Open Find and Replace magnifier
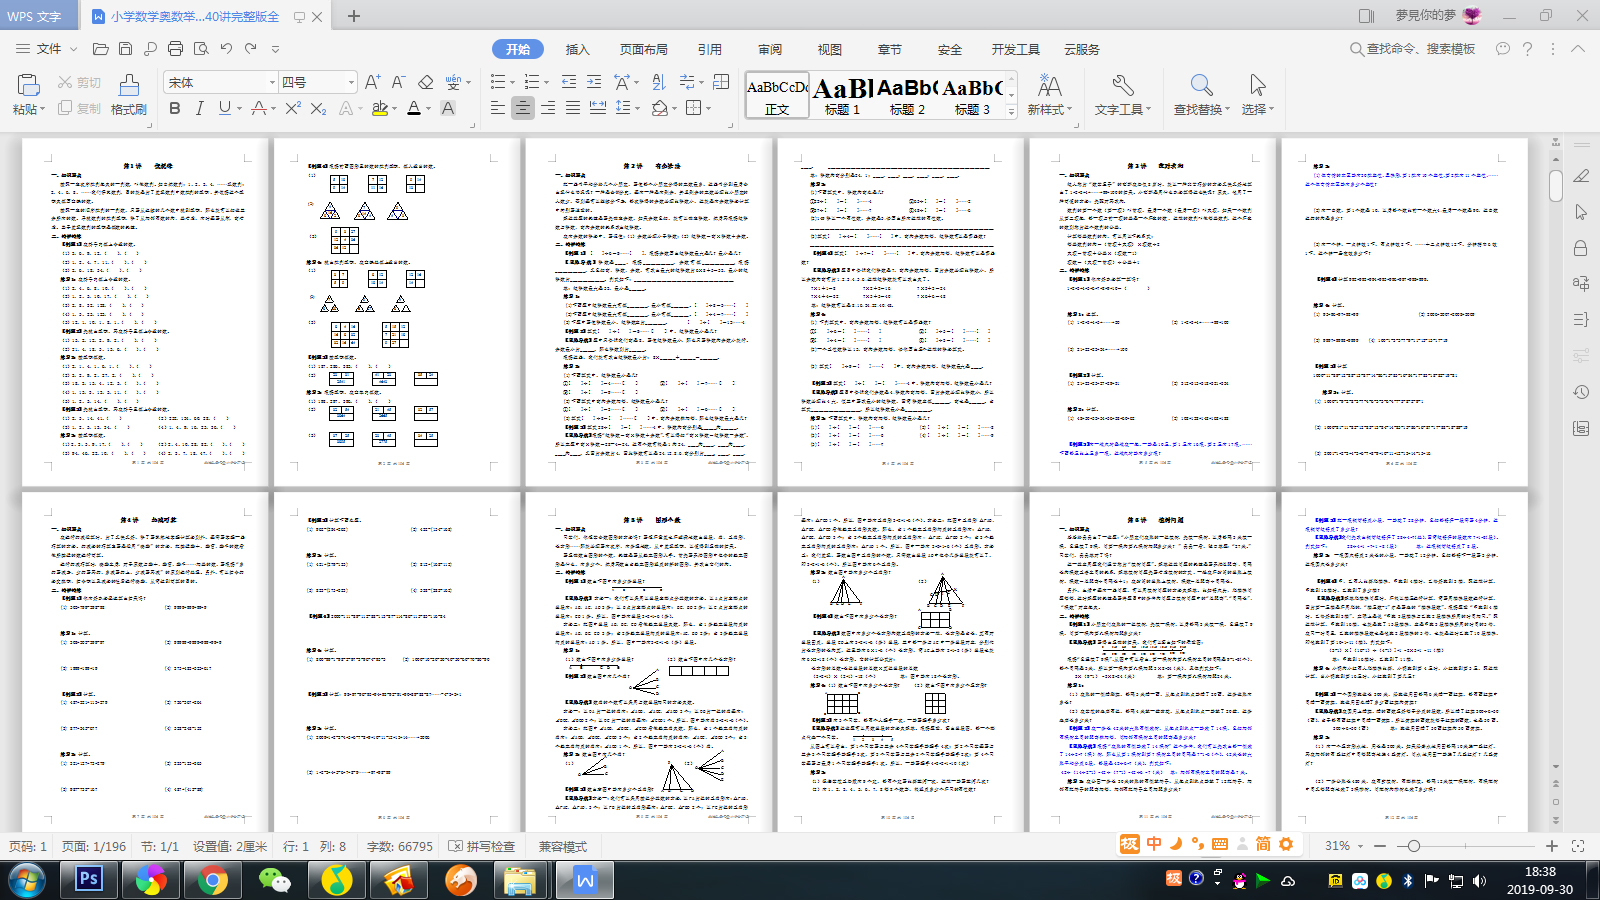The image size is (1600, 900). (x=1202, y=95)
